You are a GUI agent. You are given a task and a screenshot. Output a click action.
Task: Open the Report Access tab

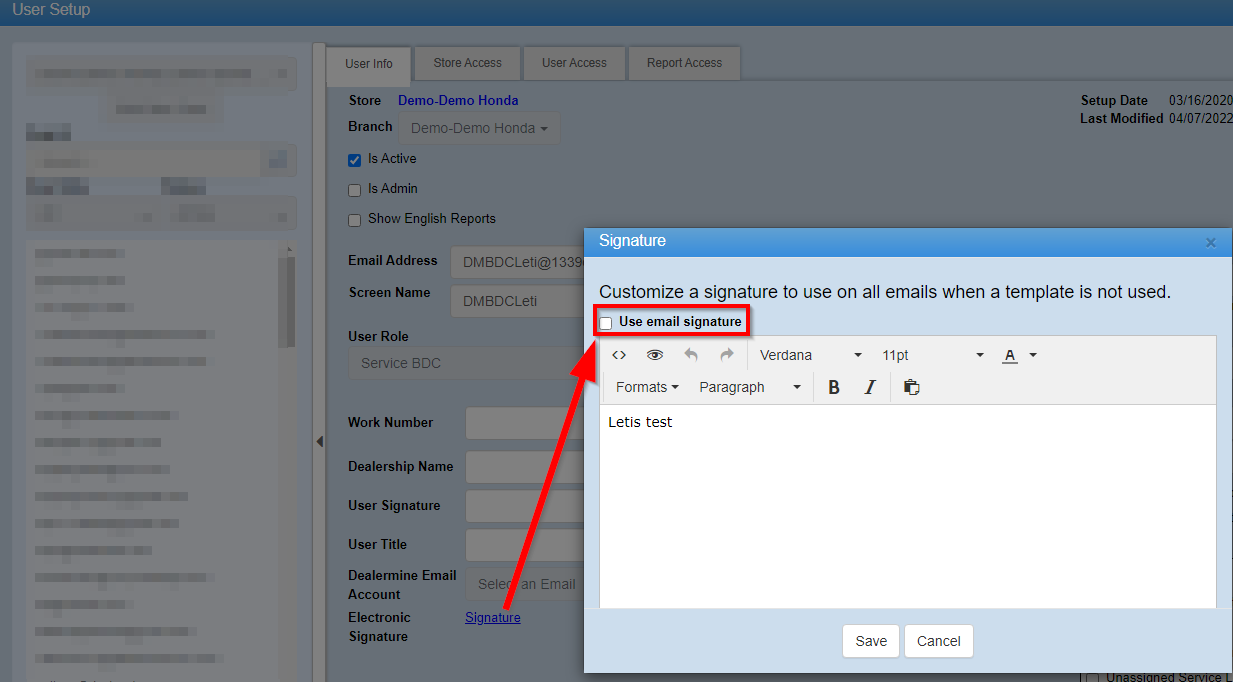click(x=684, y=63)
